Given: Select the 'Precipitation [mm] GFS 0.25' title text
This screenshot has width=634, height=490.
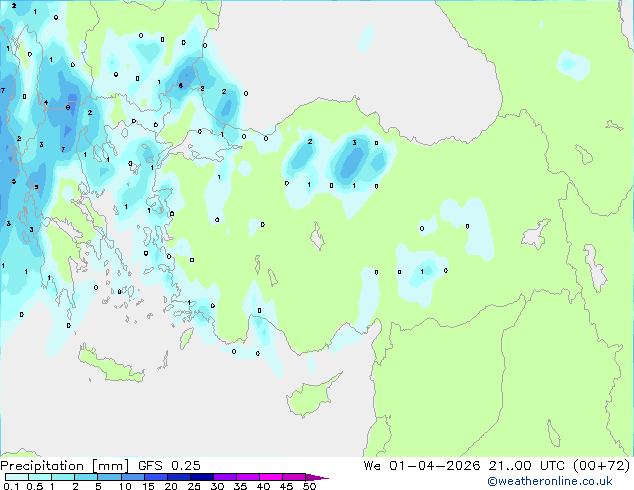Looking at the screenshot, I should click(x=100, y=466).
